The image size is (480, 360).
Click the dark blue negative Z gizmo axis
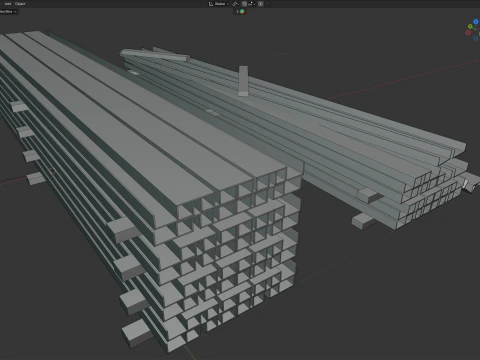click(x=476, y=38)
